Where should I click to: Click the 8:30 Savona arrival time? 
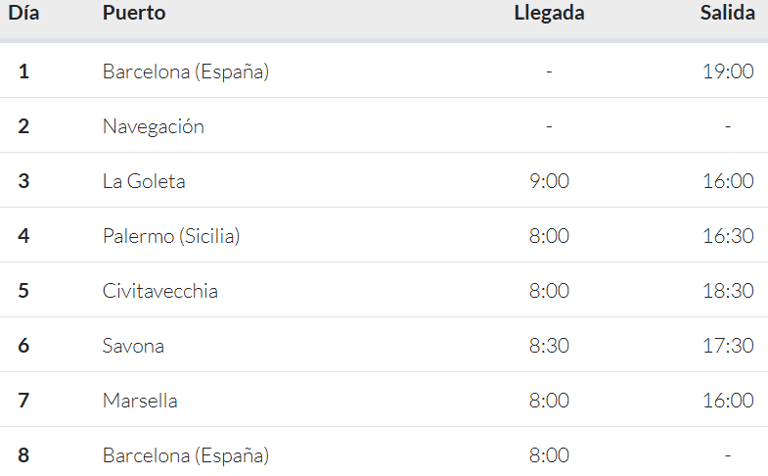[x=549, y=346]
